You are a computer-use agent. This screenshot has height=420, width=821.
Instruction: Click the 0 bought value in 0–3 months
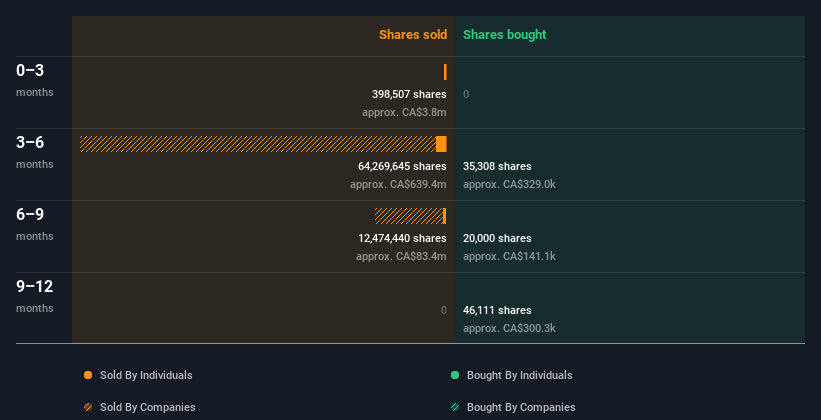click(x=466, y=94)
